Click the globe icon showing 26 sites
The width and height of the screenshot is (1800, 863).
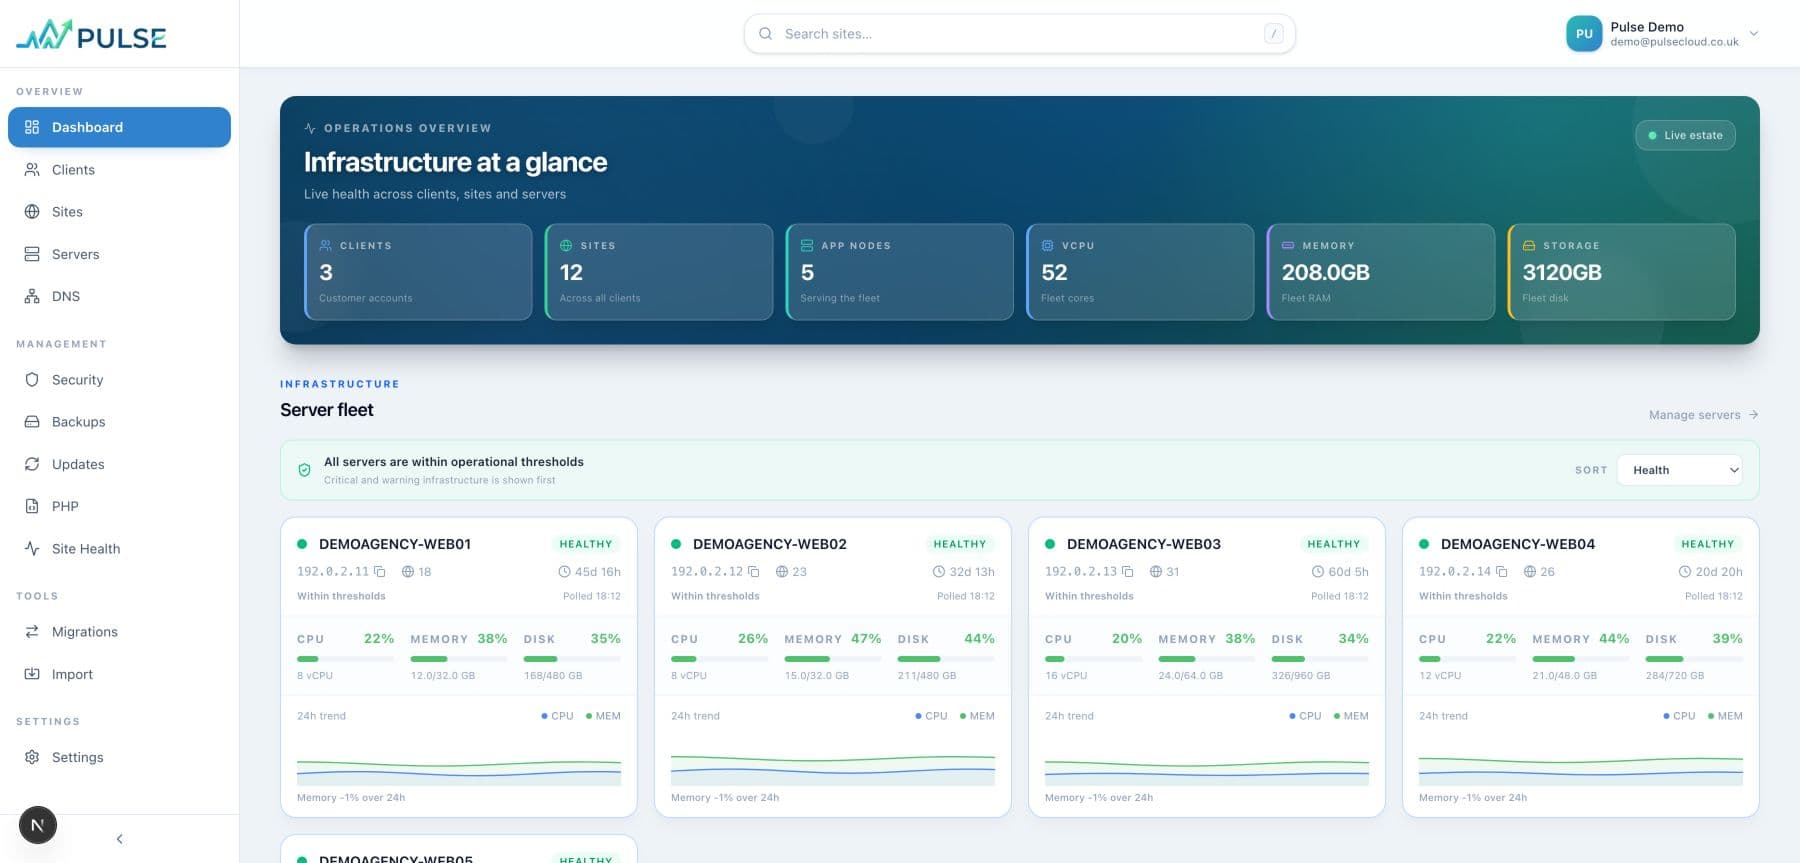[x=1530, y=572]
